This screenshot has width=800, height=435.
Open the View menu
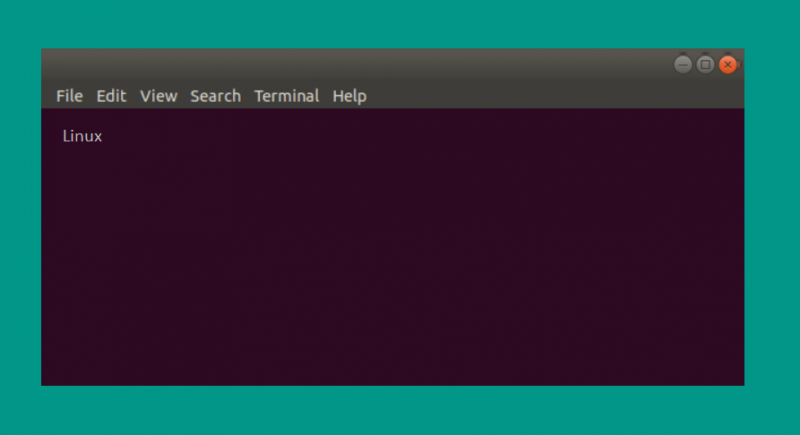coord(159,96)
